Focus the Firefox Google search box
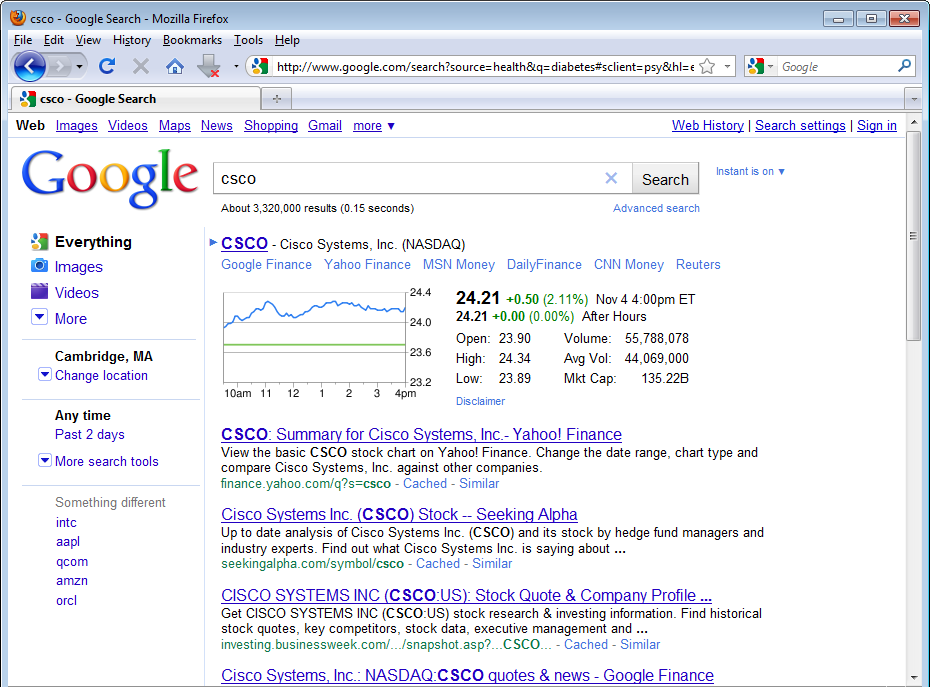 point(836,66)
